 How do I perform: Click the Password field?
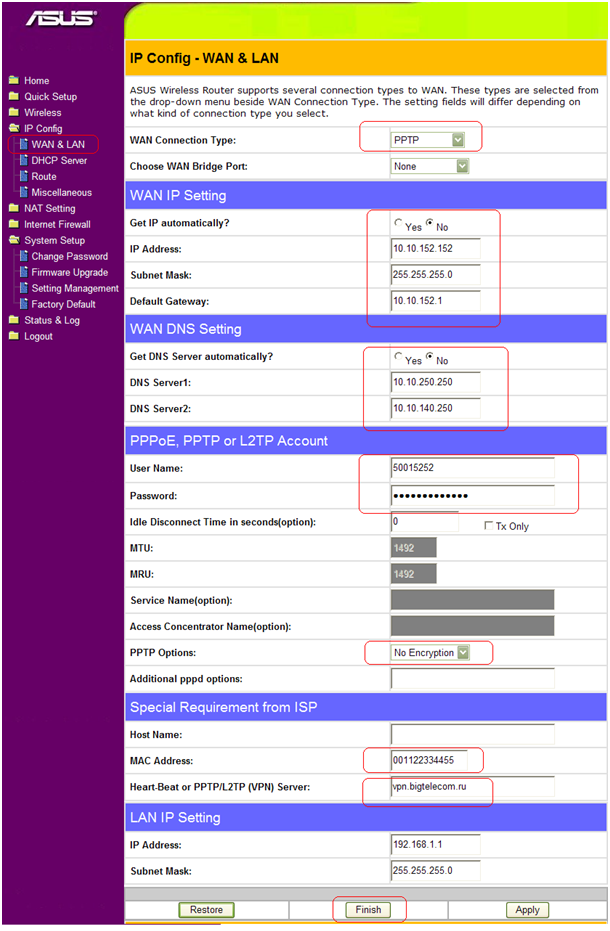tap(473, 496)
